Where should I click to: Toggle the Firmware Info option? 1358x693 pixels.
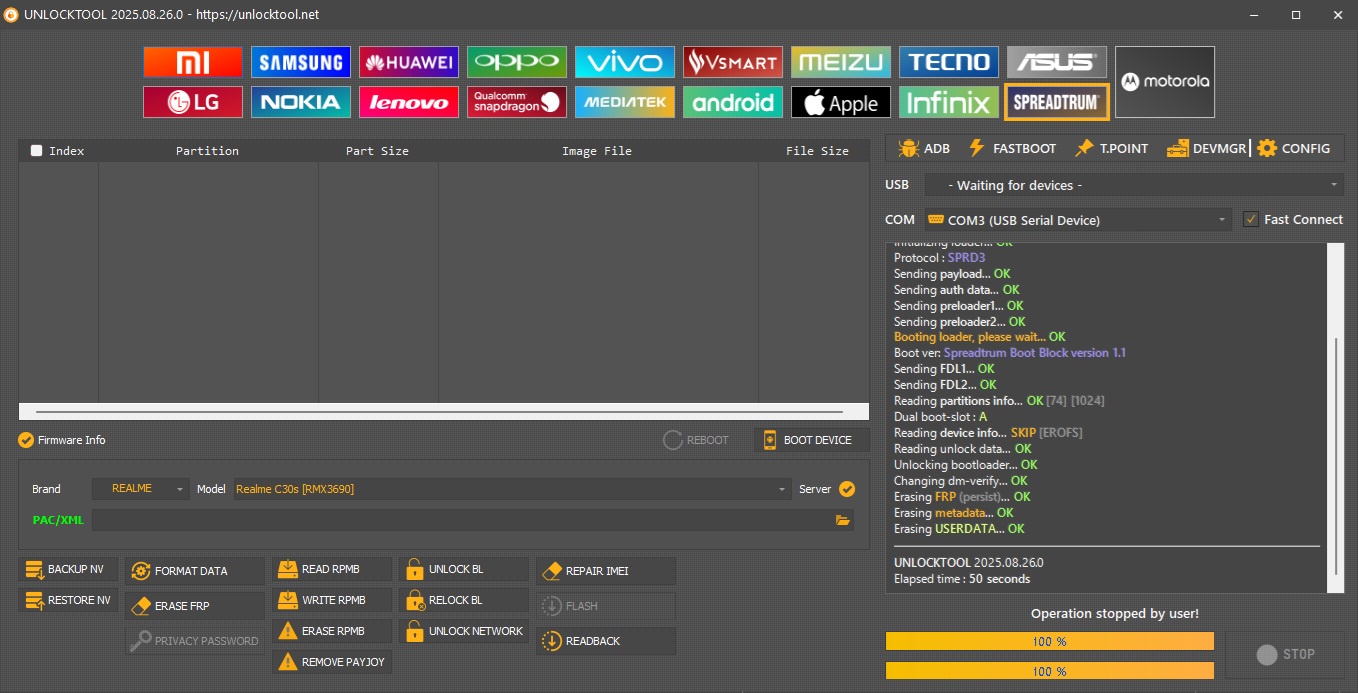(x=27, y=440)
